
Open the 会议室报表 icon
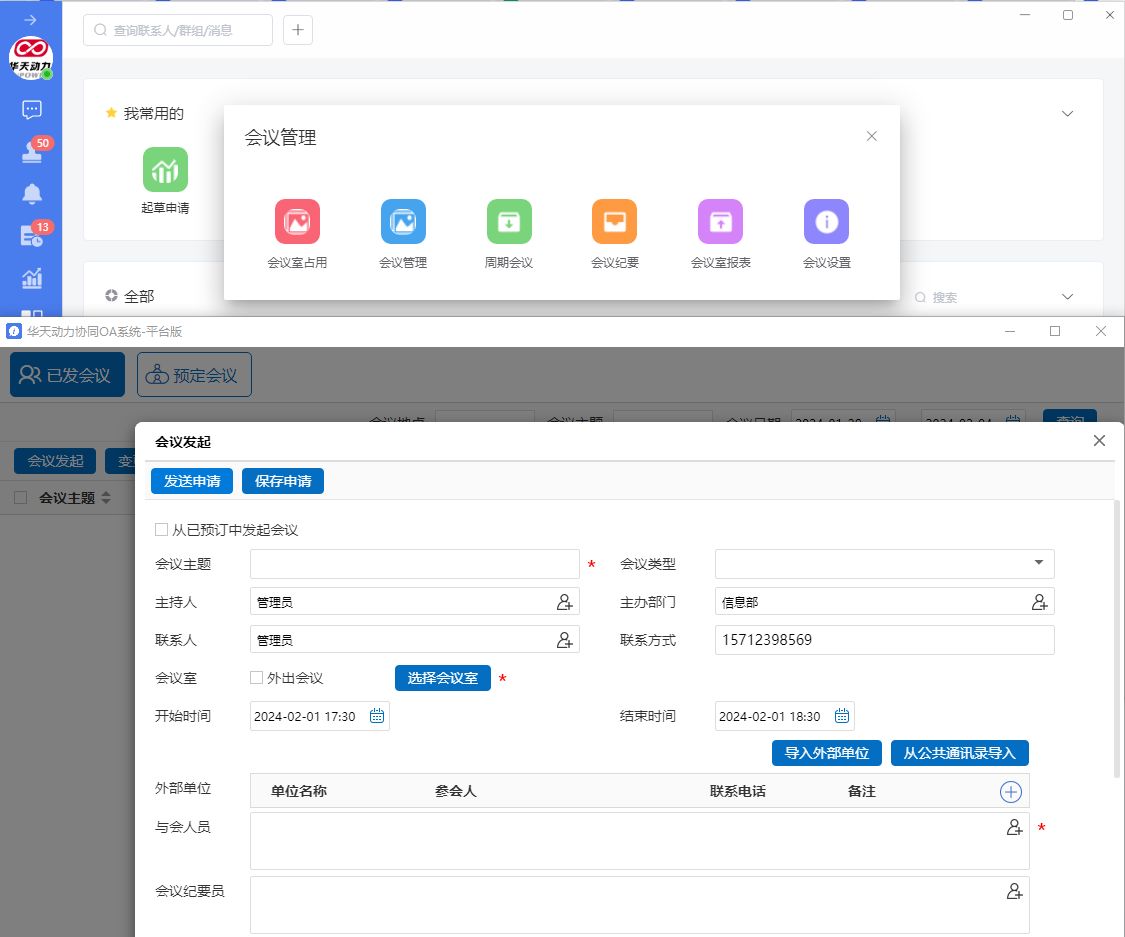[x=720, y=222]
